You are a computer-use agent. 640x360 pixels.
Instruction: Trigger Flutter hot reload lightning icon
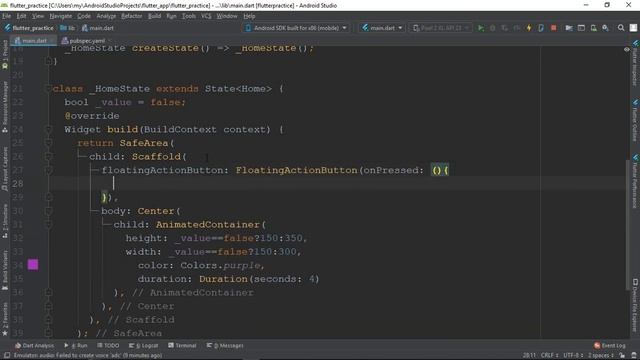(x=529, y=28)
